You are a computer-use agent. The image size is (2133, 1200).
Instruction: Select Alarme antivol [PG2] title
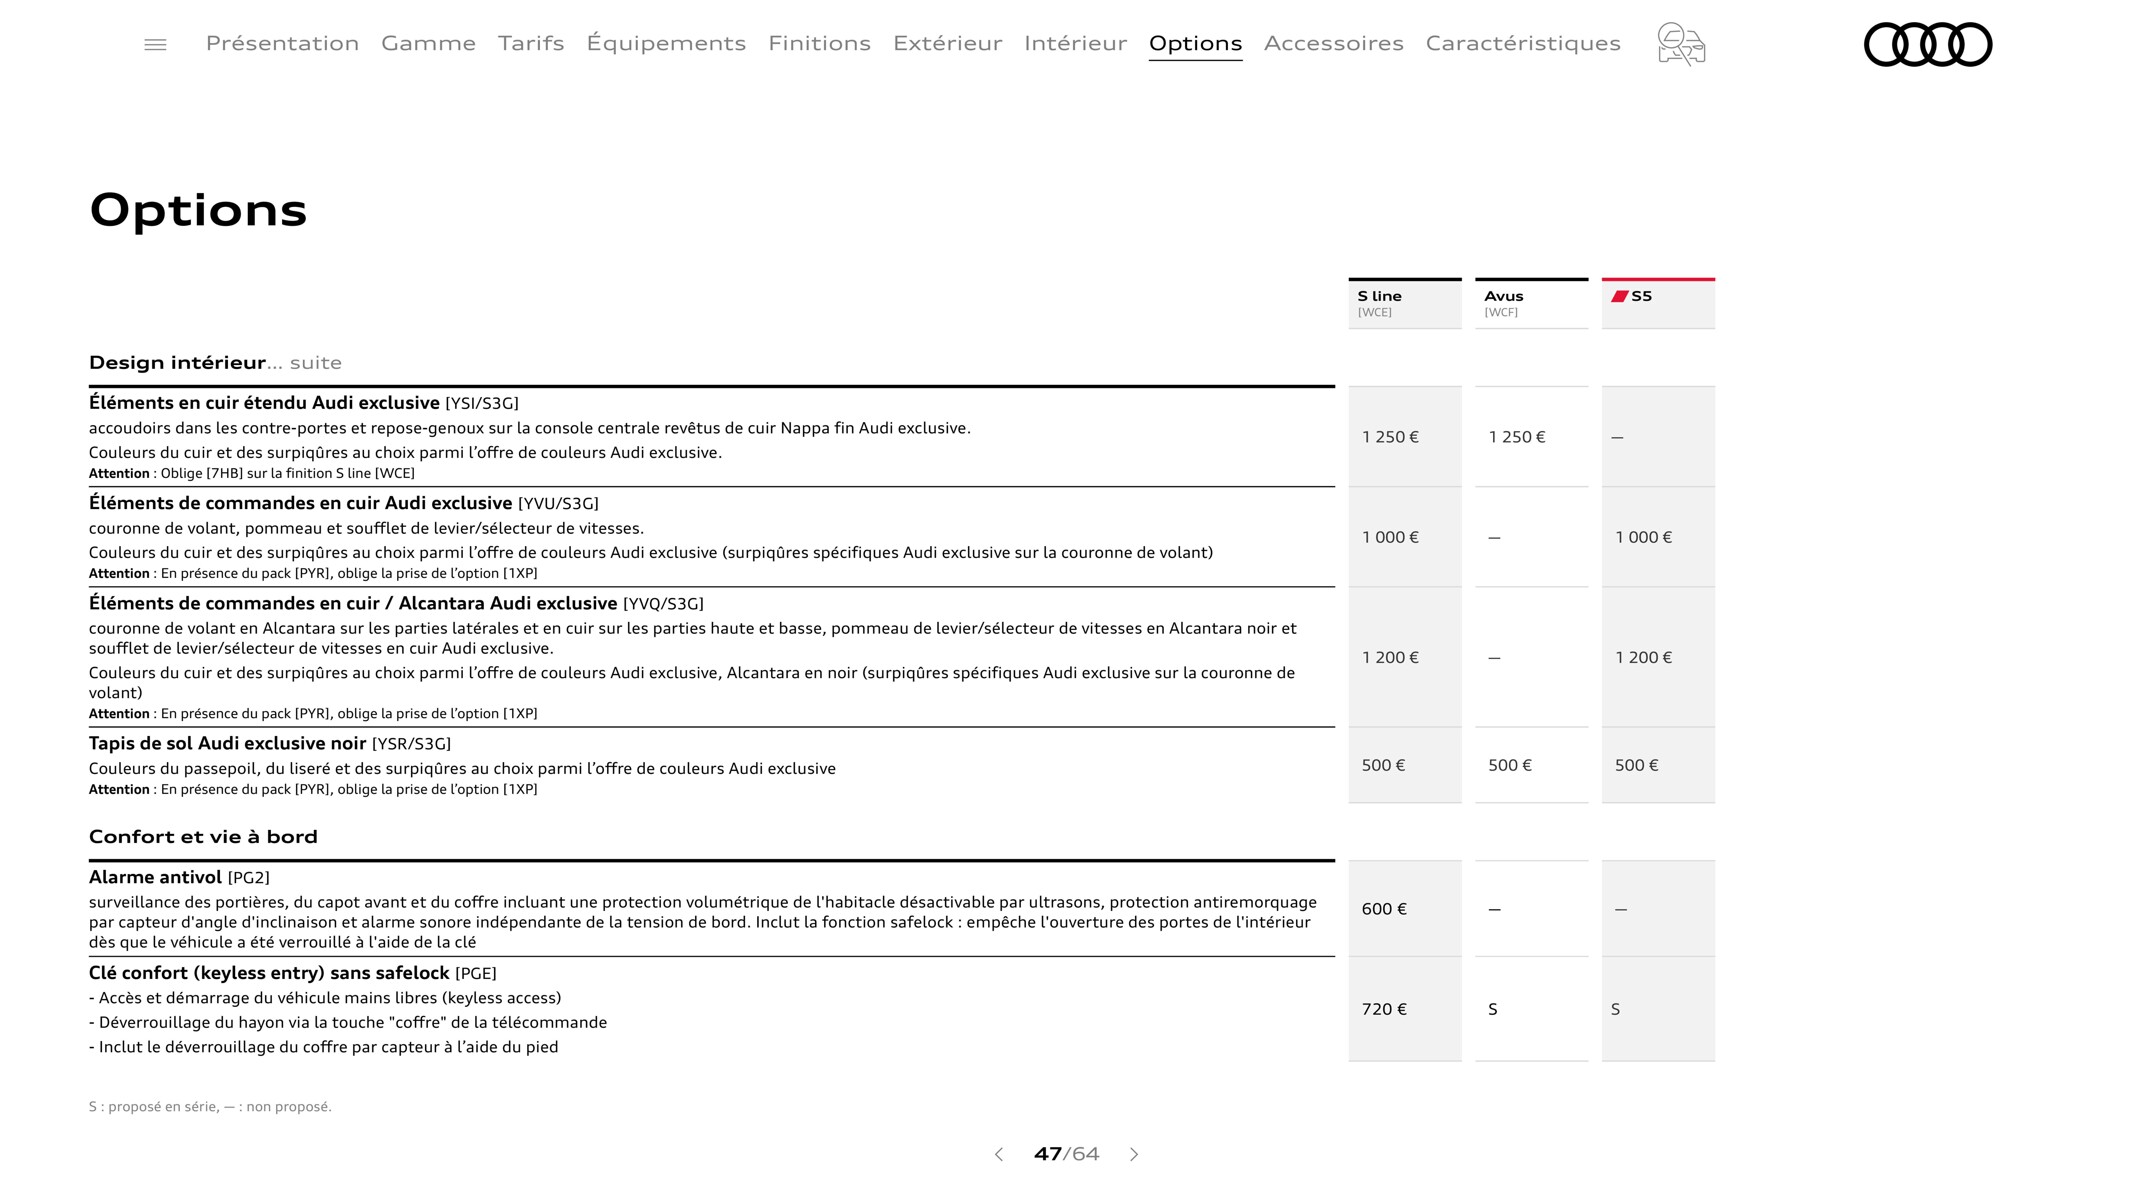click(179, 877)
